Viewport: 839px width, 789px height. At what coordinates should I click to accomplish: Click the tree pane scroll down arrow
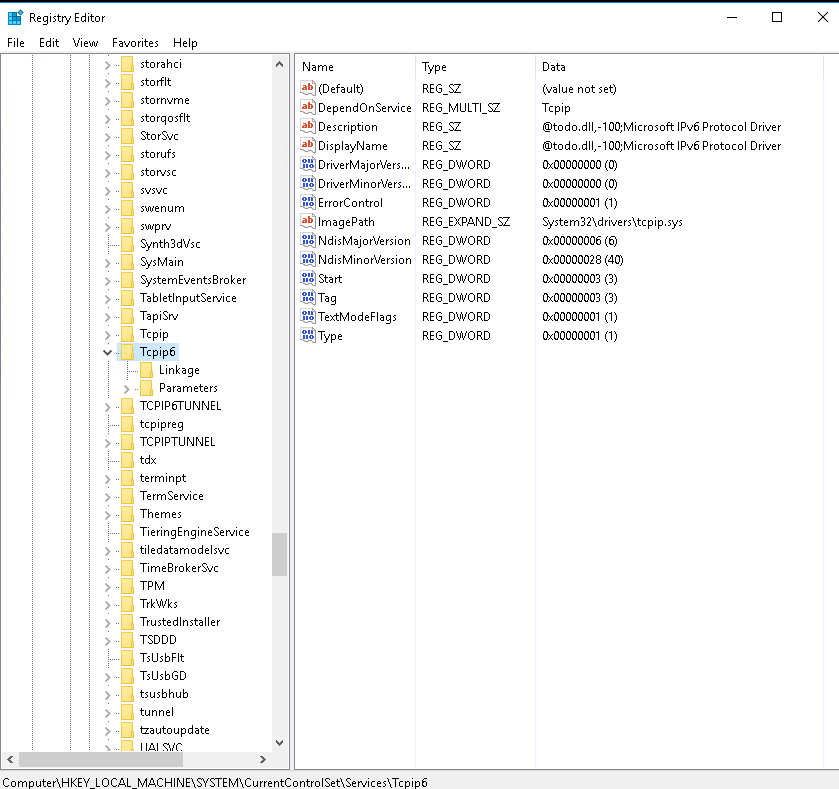tap(280, 743)
